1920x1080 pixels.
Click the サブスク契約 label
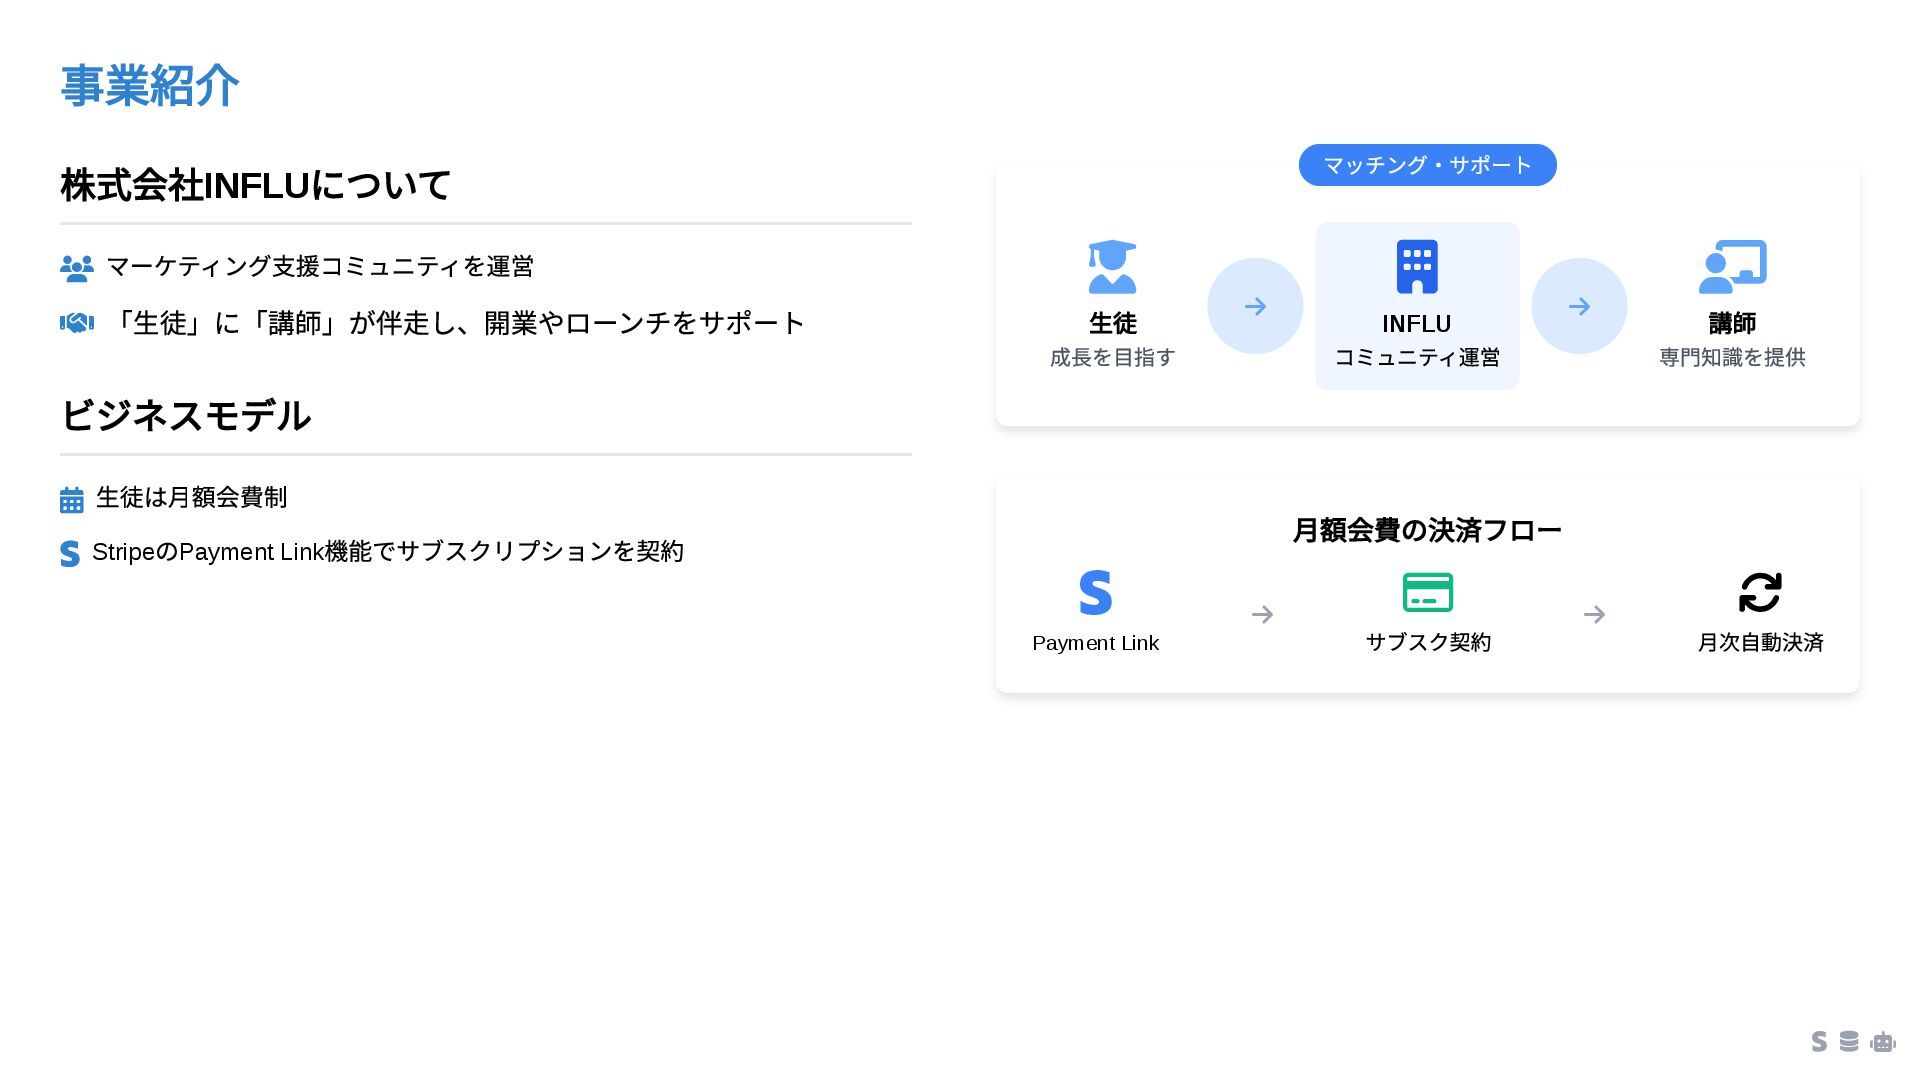(x=1428, y=643)
